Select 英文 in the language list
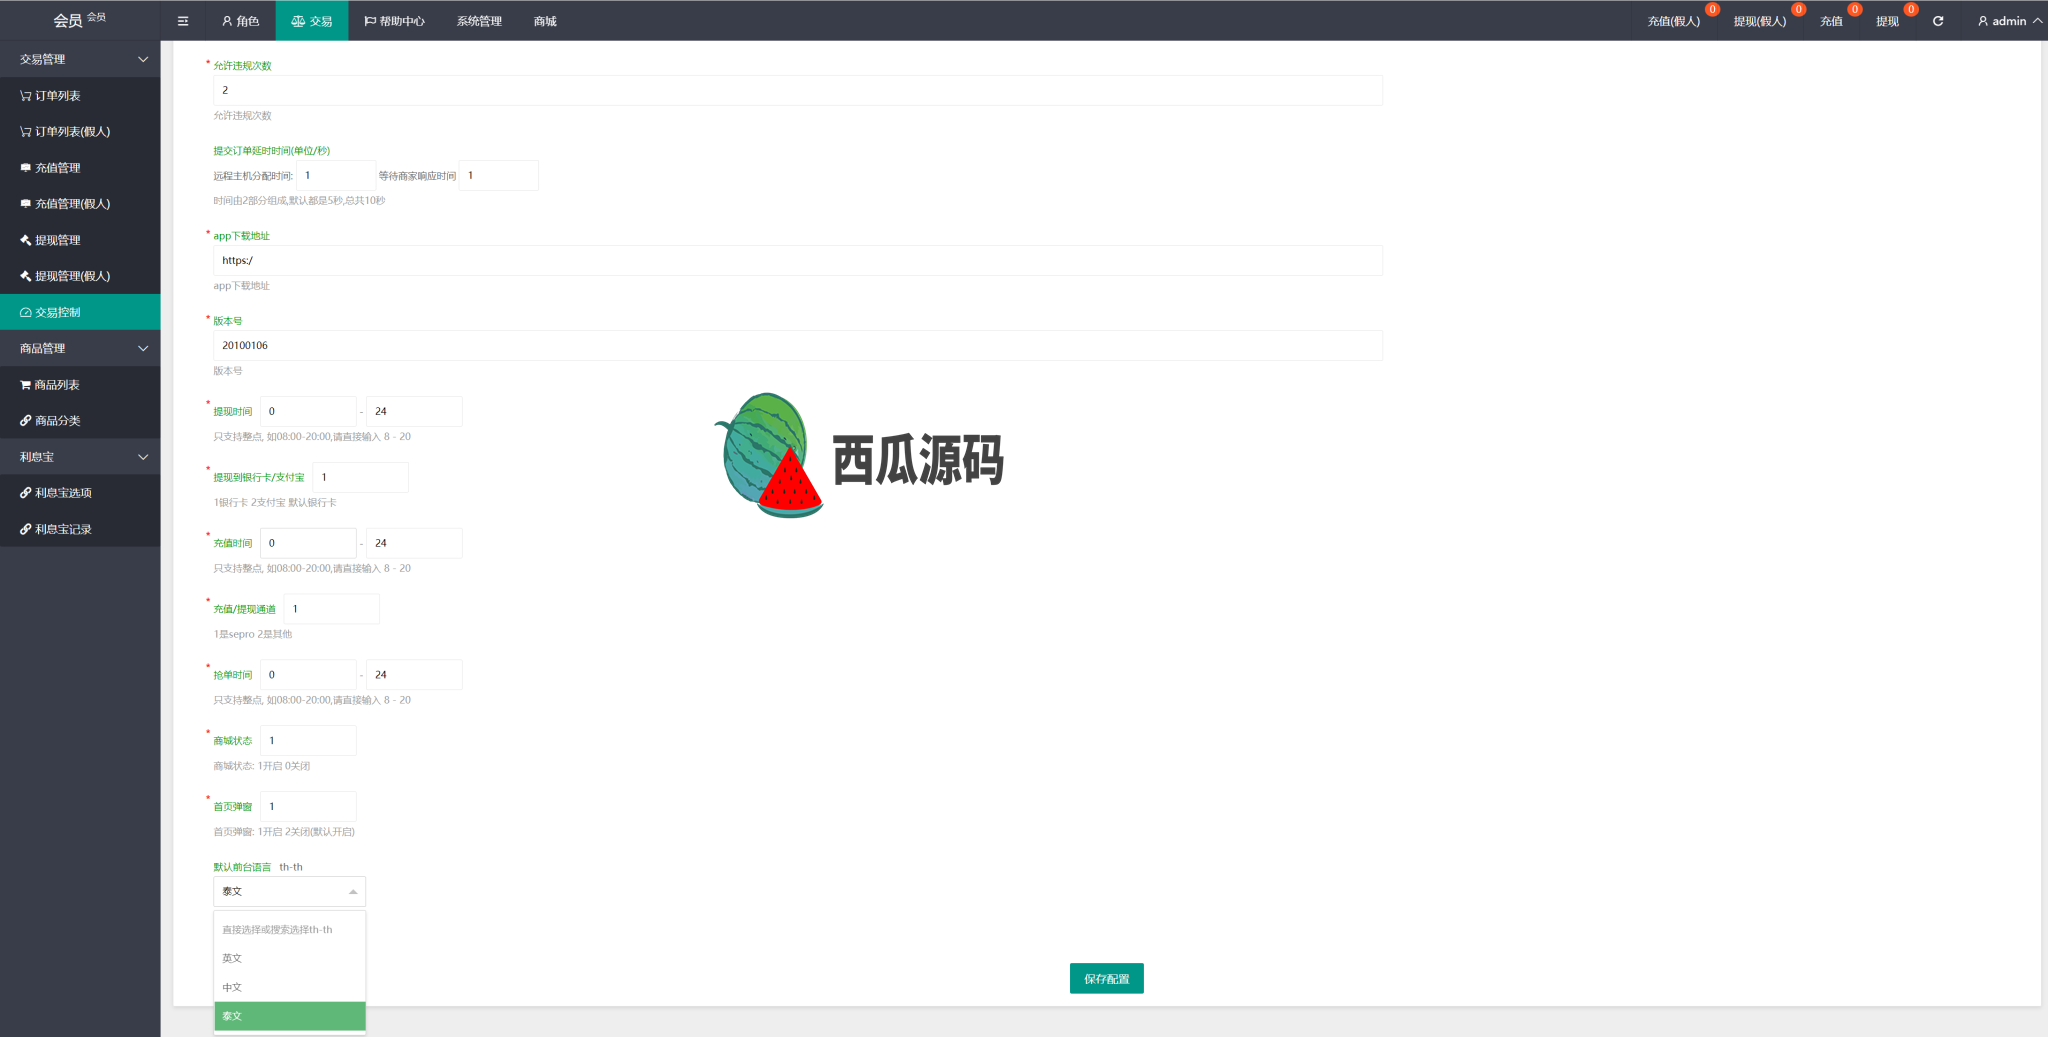This screenshot has height=1037, width=2048. pyautogui.click(x=290, y=958)
